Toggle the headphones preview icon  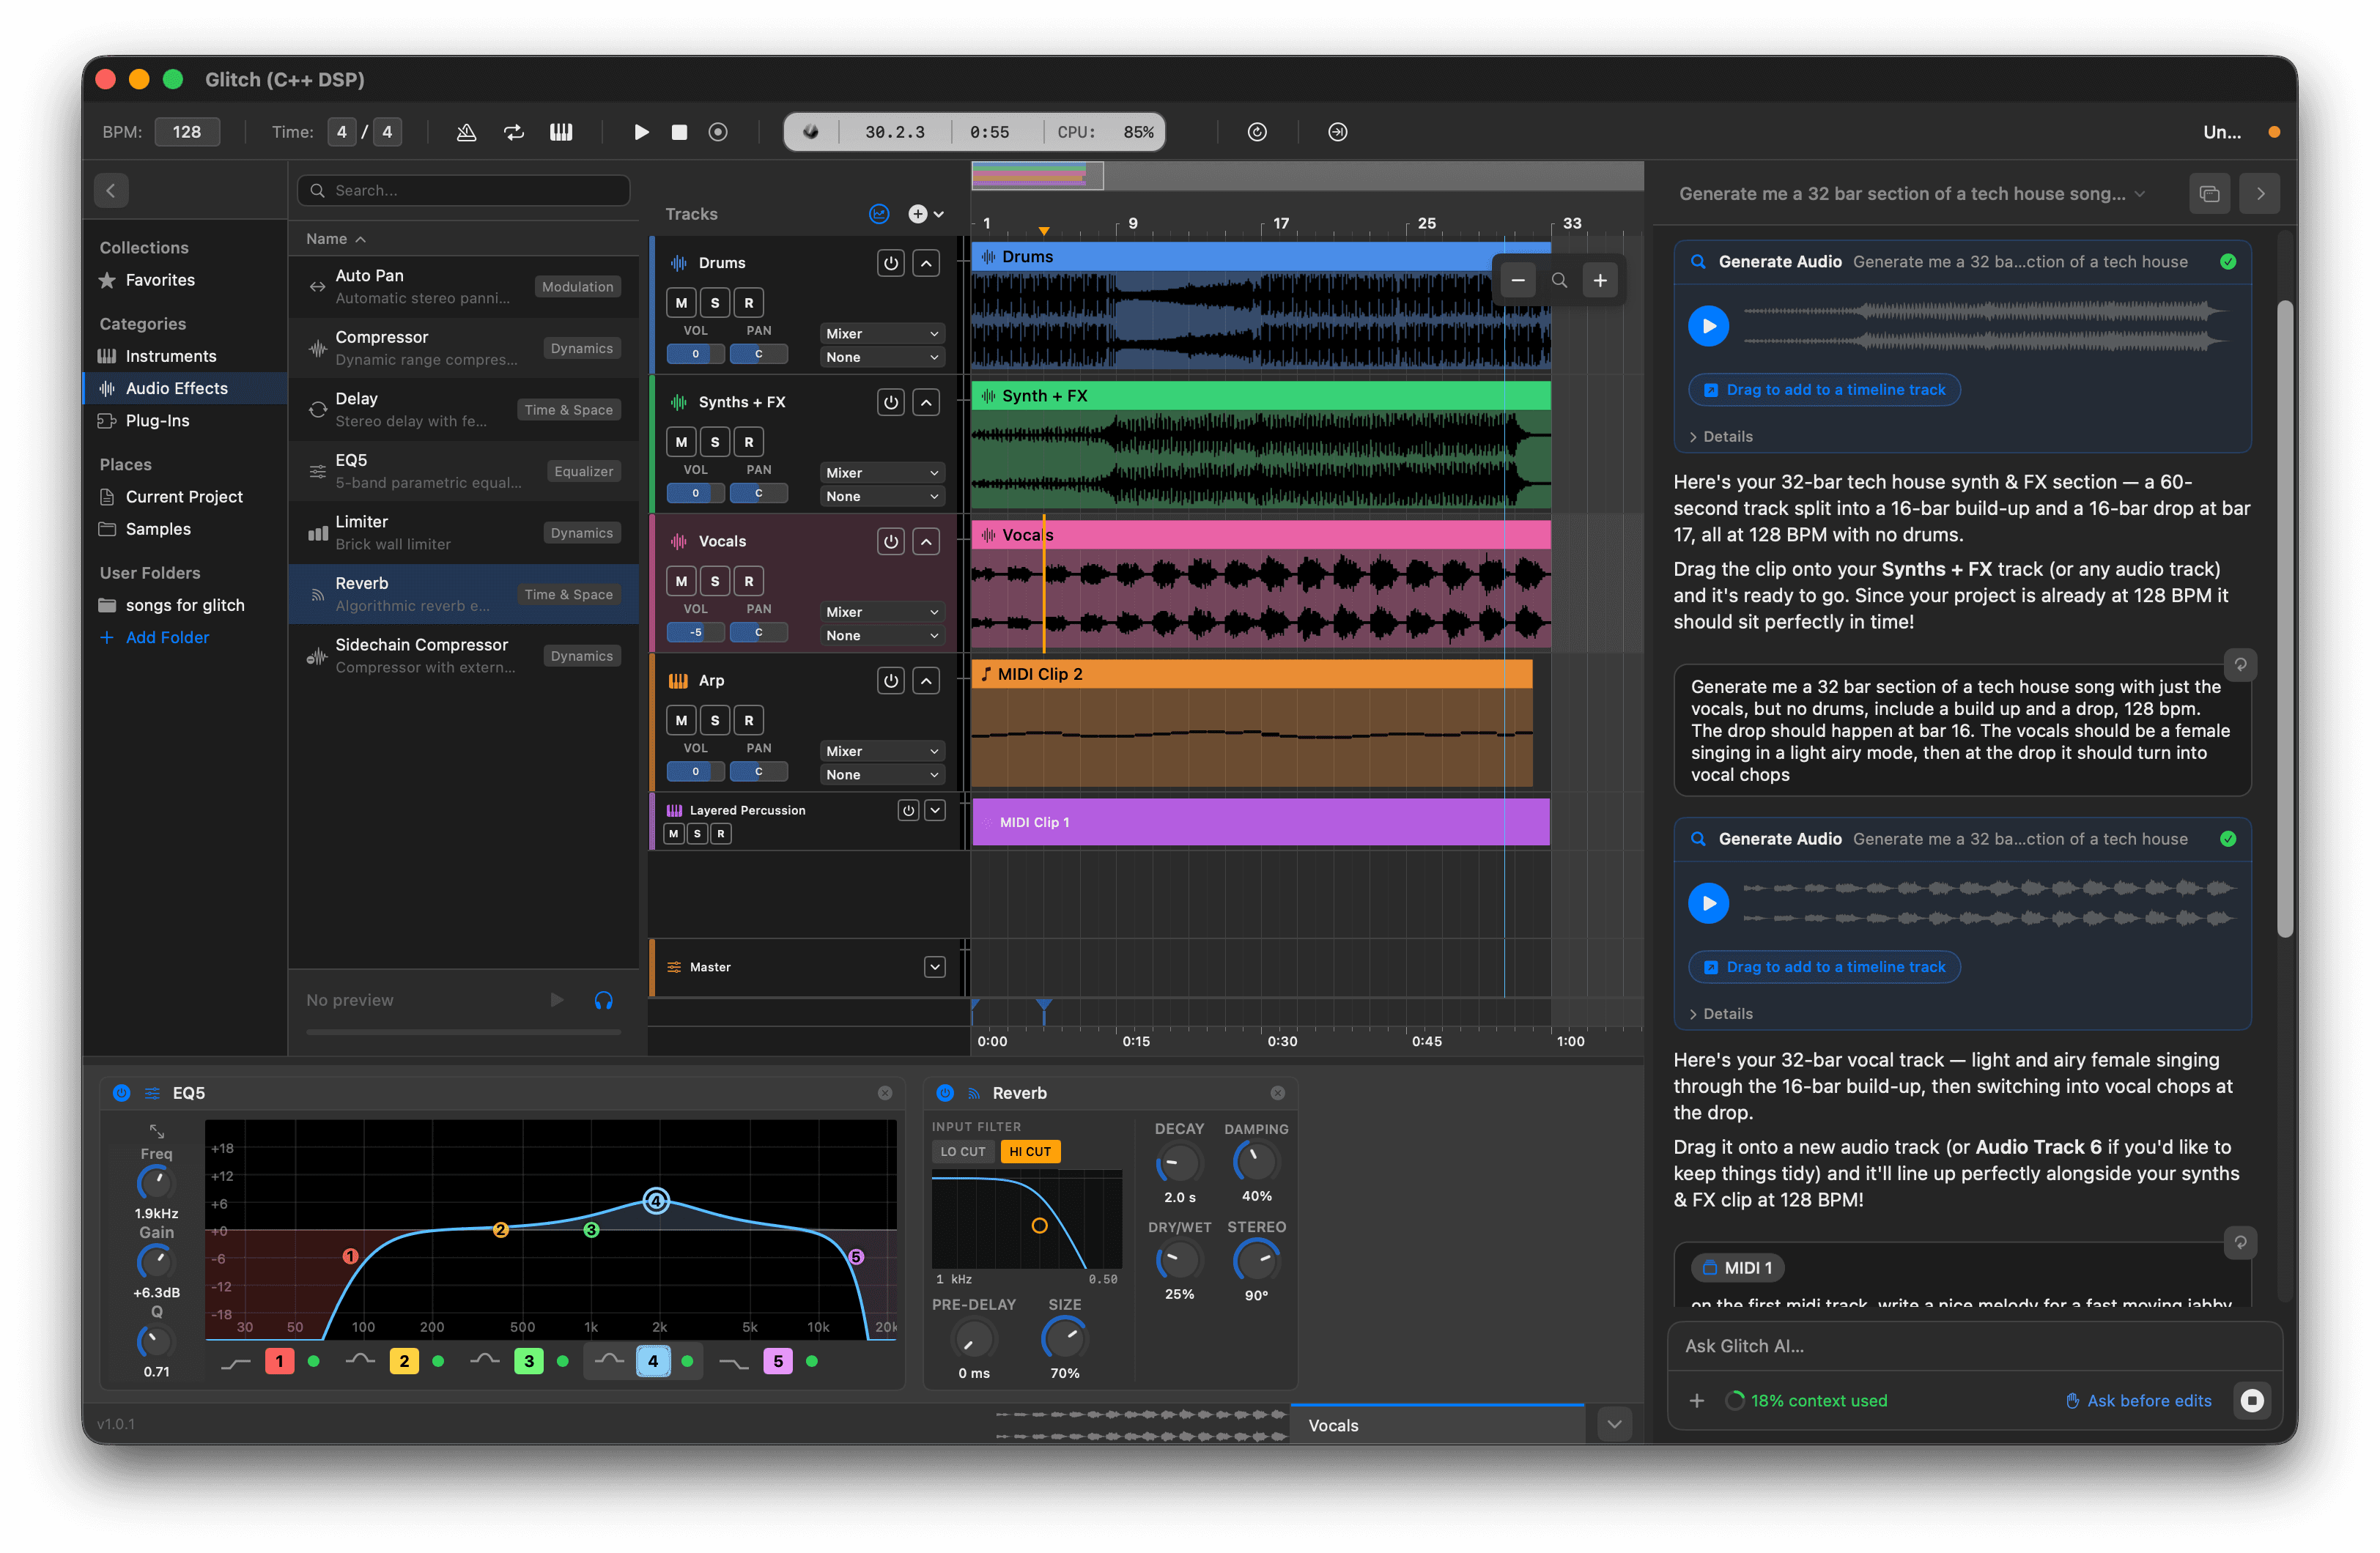(x=603, y=1000)
